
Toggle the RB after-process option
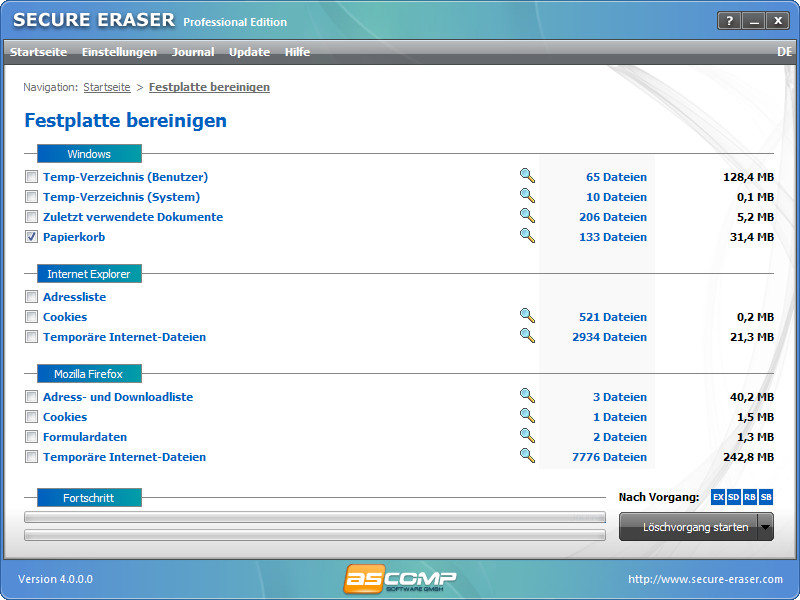coord(749,497)
